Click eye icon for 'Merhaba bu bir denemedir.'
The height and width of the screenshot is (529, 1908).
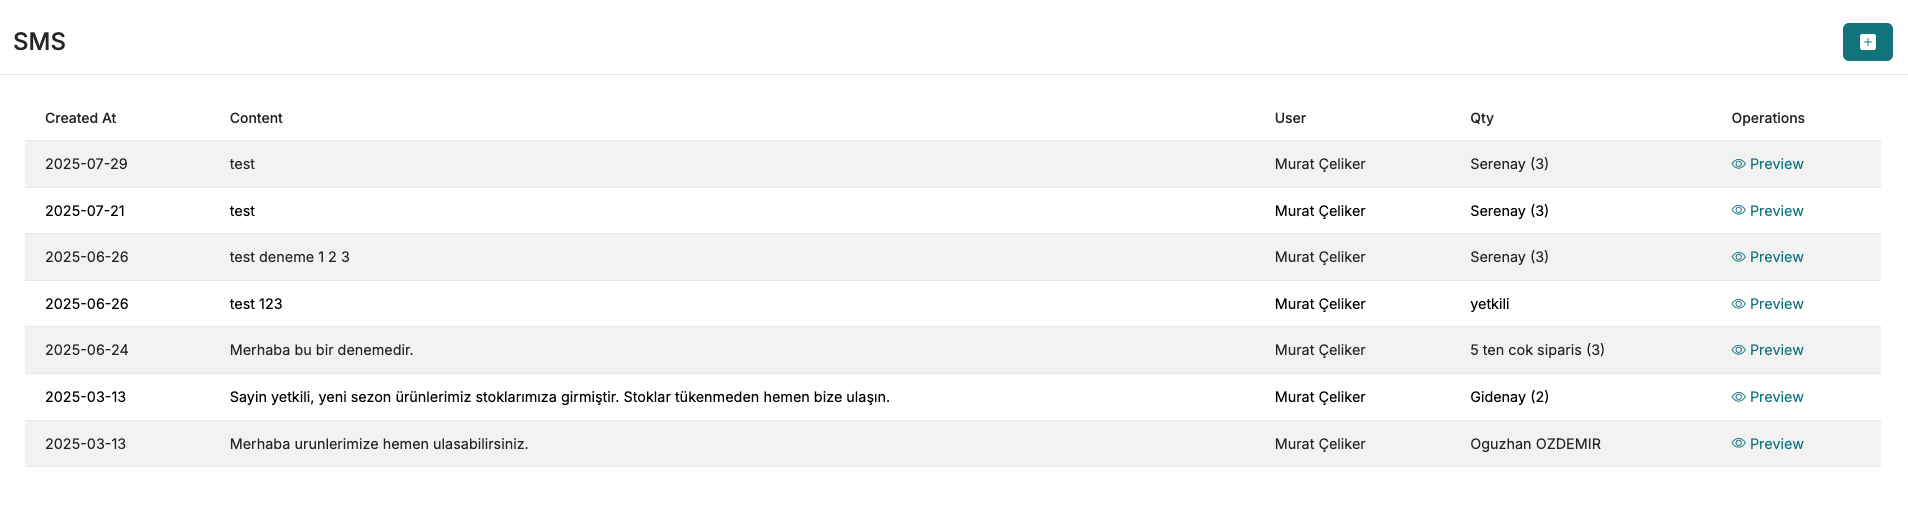pyautogui.click(x=1738, y=350)
